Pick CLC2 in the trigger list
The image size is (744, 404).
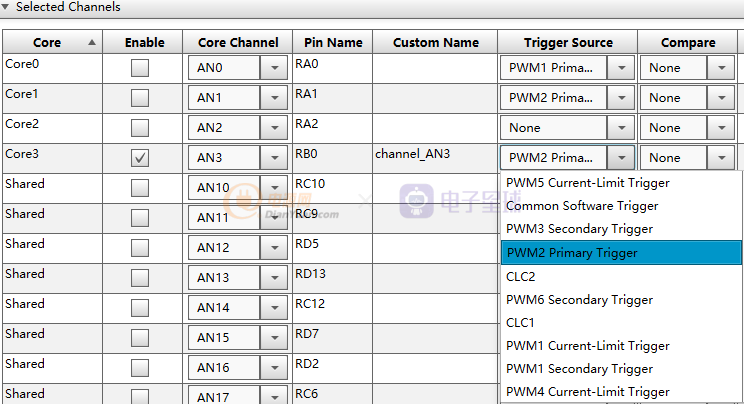pyautogui.click(x=521, y=276)
